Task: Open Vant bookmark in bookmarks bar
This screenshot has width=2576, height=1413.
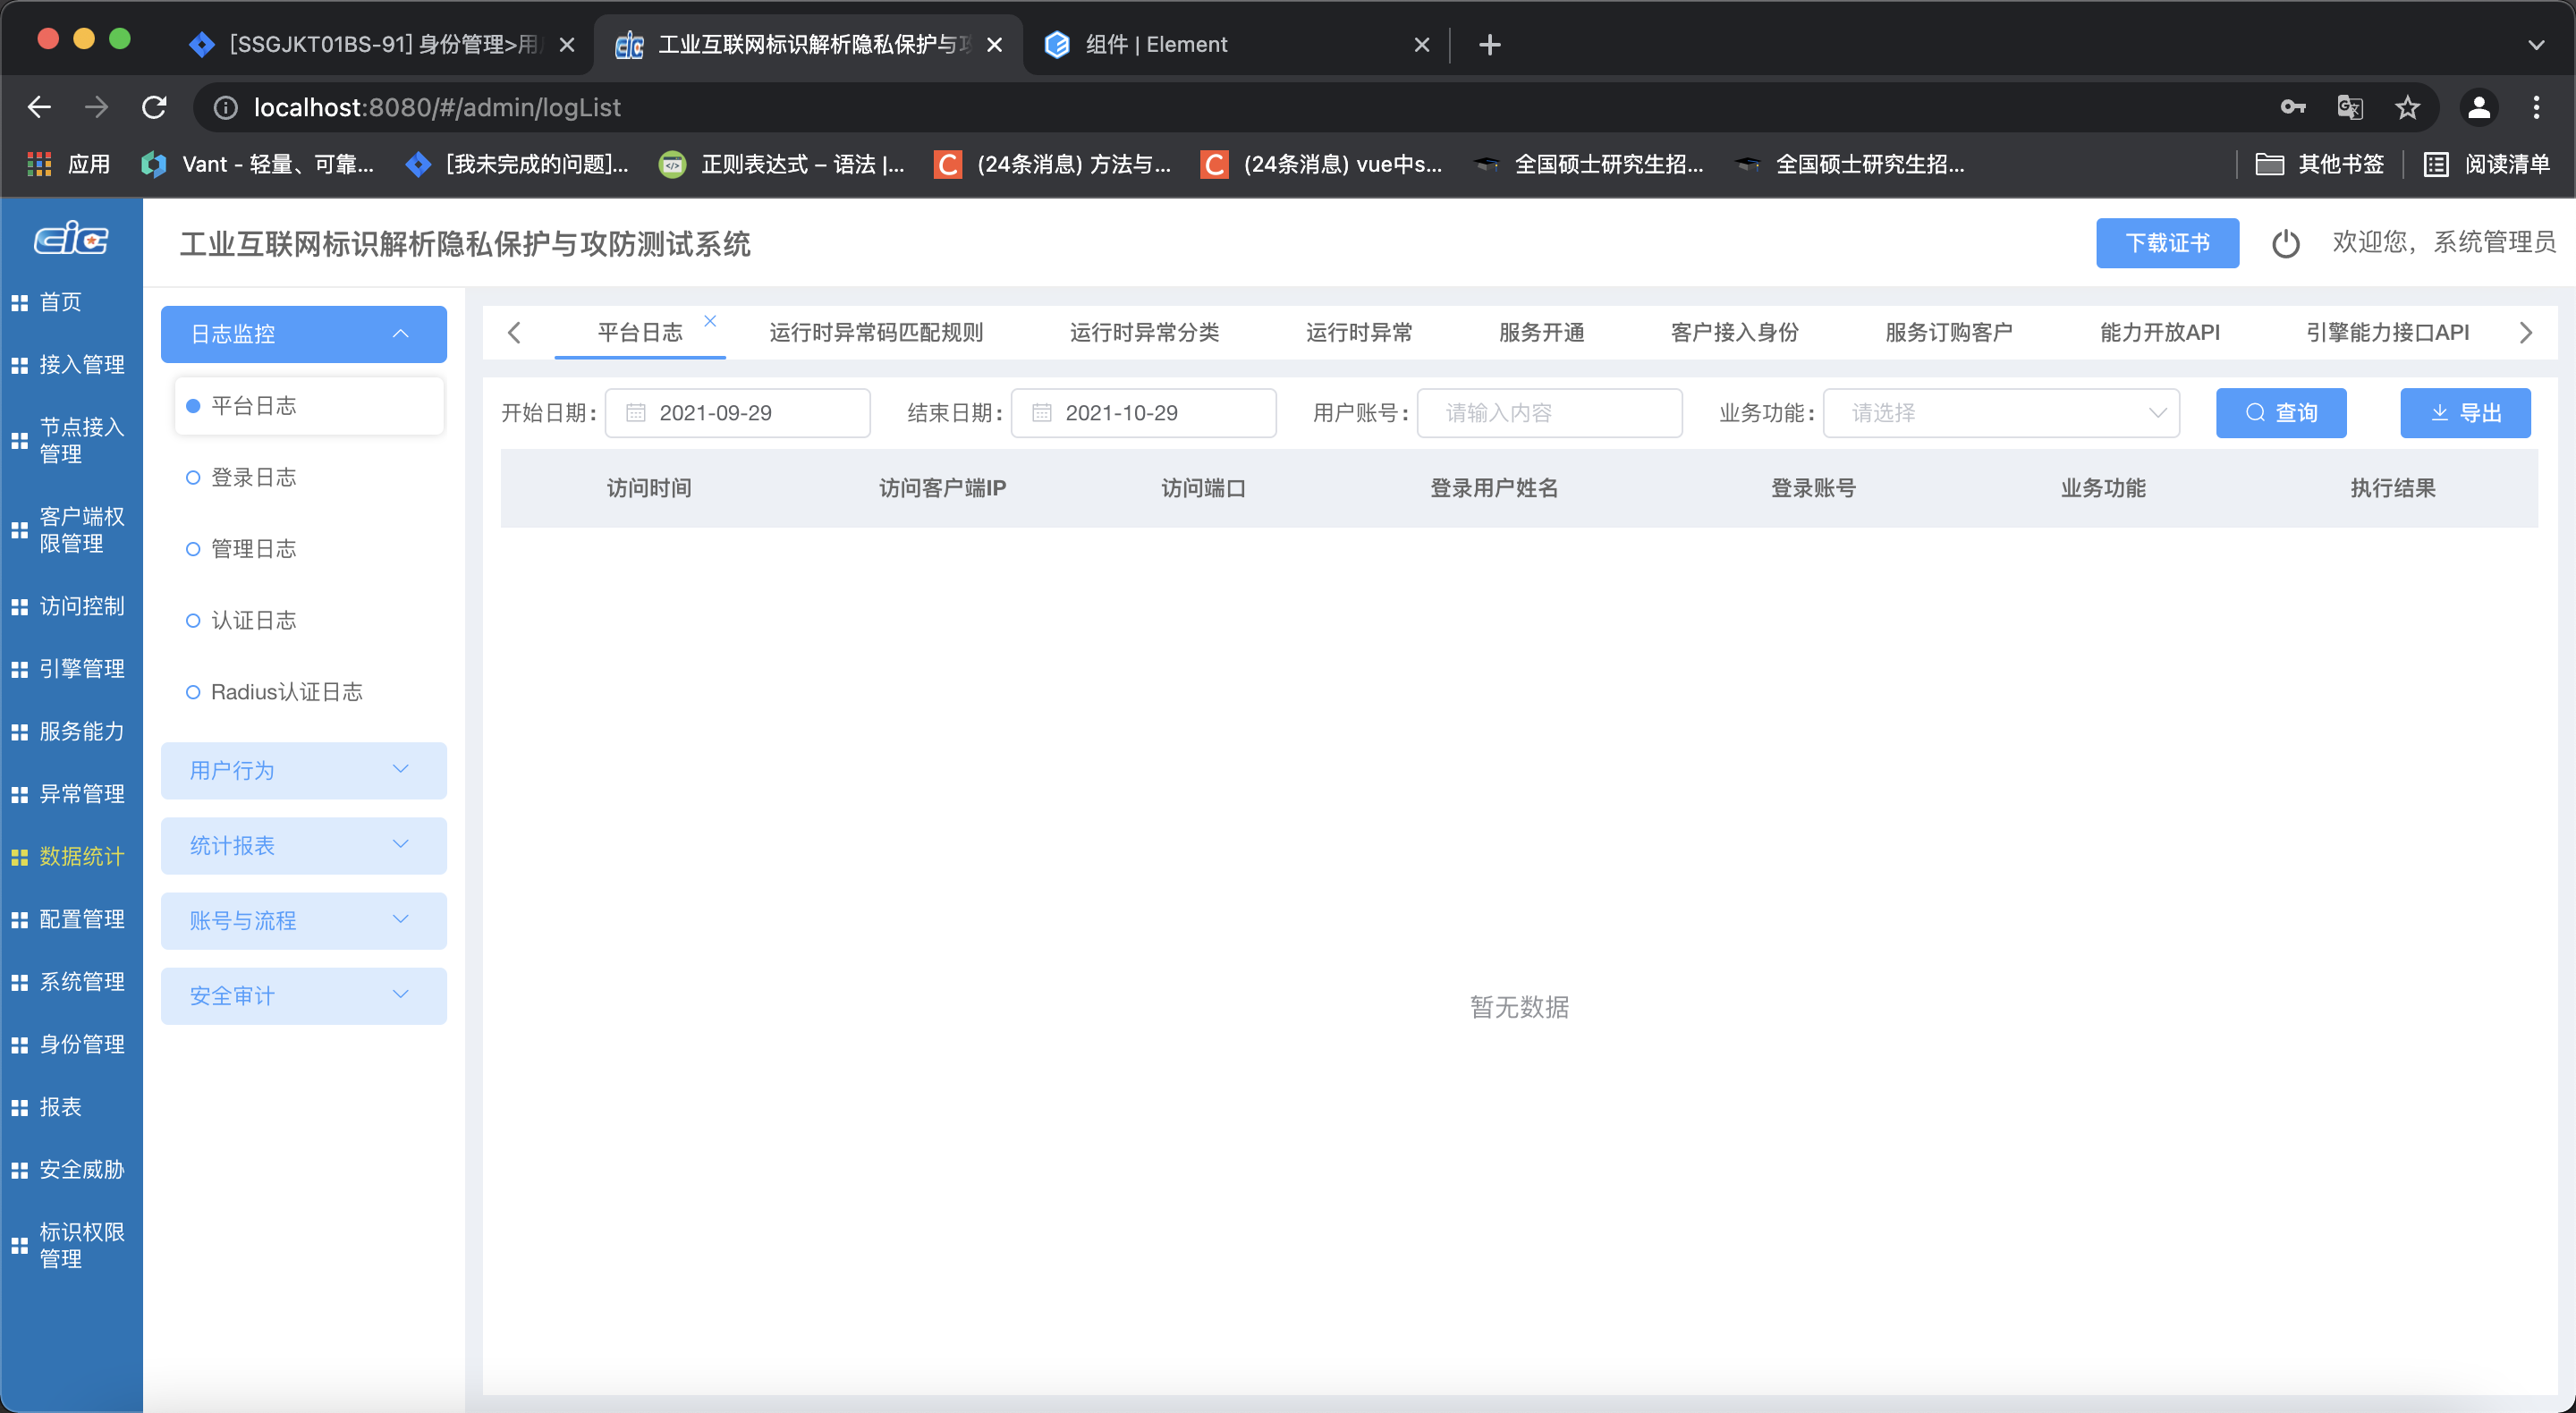Action: pyautogui.click(x=258, y=164)
